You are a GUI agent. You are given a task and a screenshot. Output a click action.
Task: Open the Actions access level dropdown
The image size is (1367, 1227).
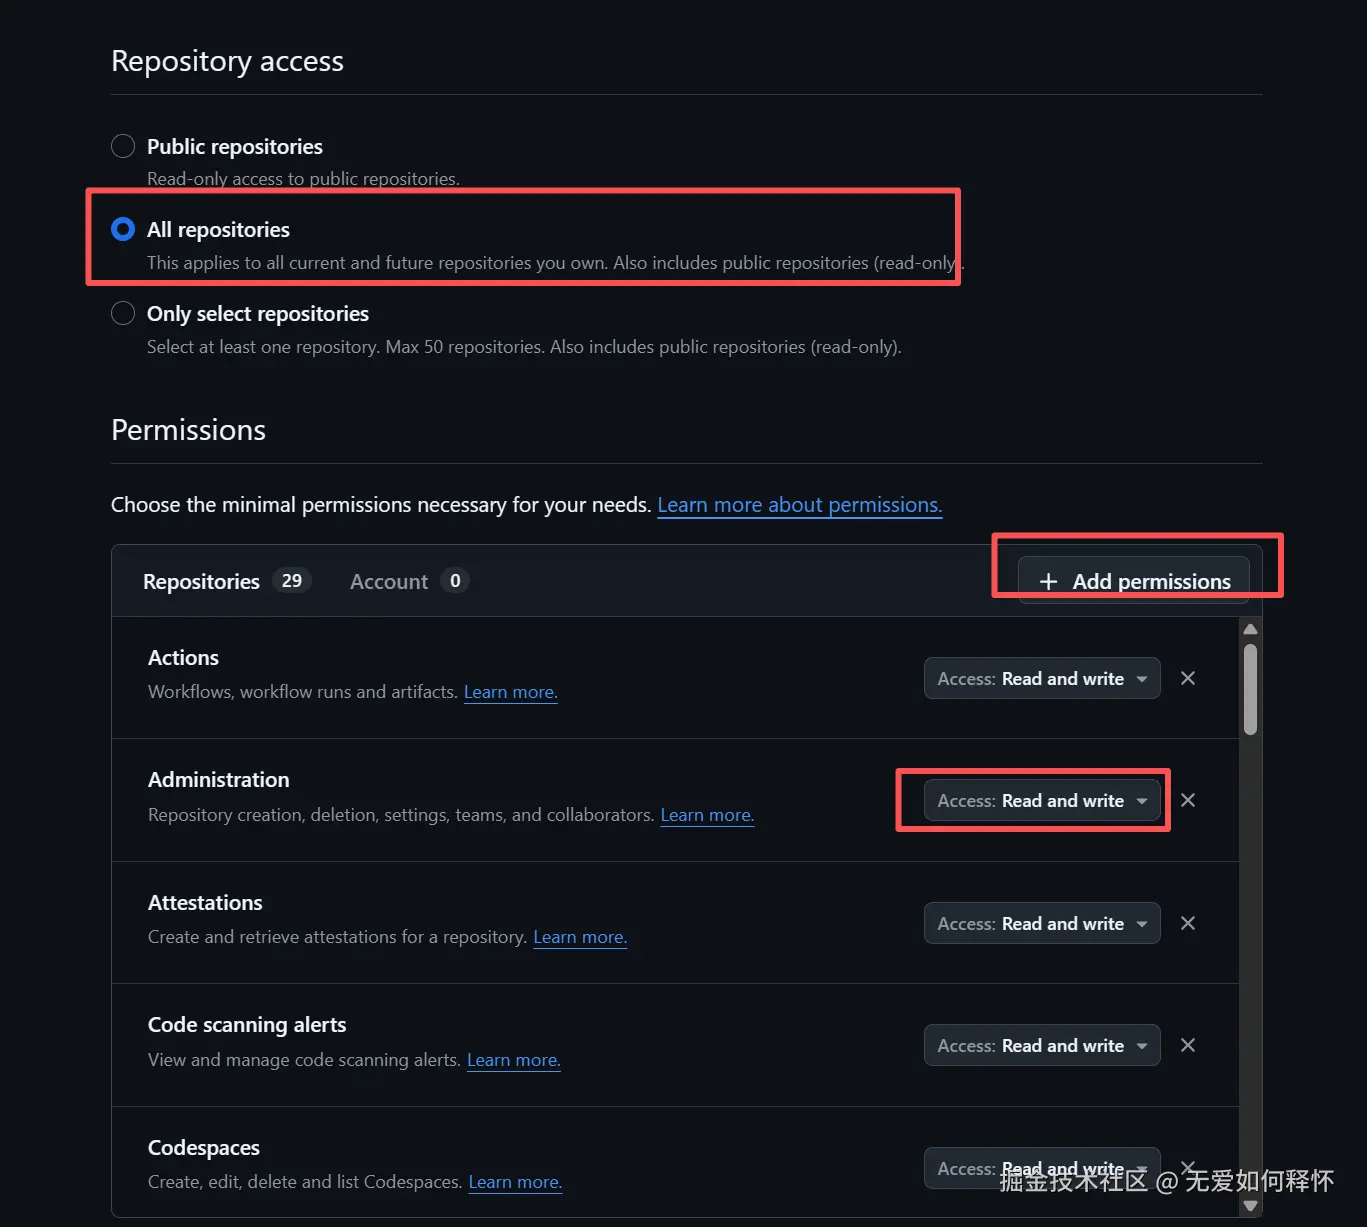(x=1041, y=678)
